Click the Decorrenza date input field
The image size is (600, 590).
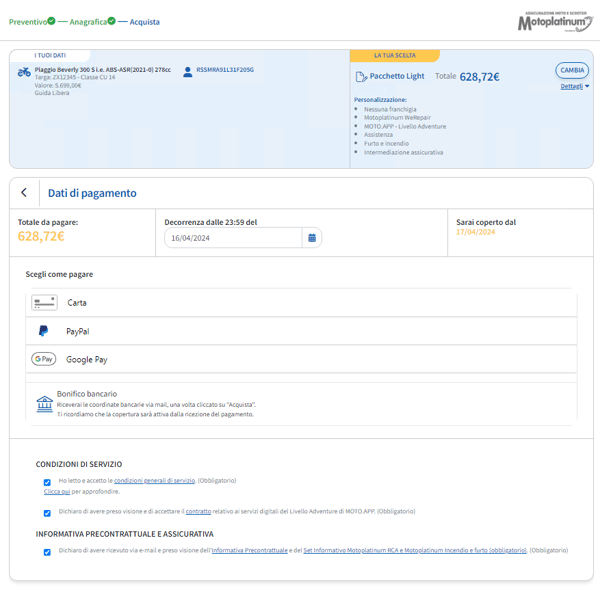click(x=233, y=238)
